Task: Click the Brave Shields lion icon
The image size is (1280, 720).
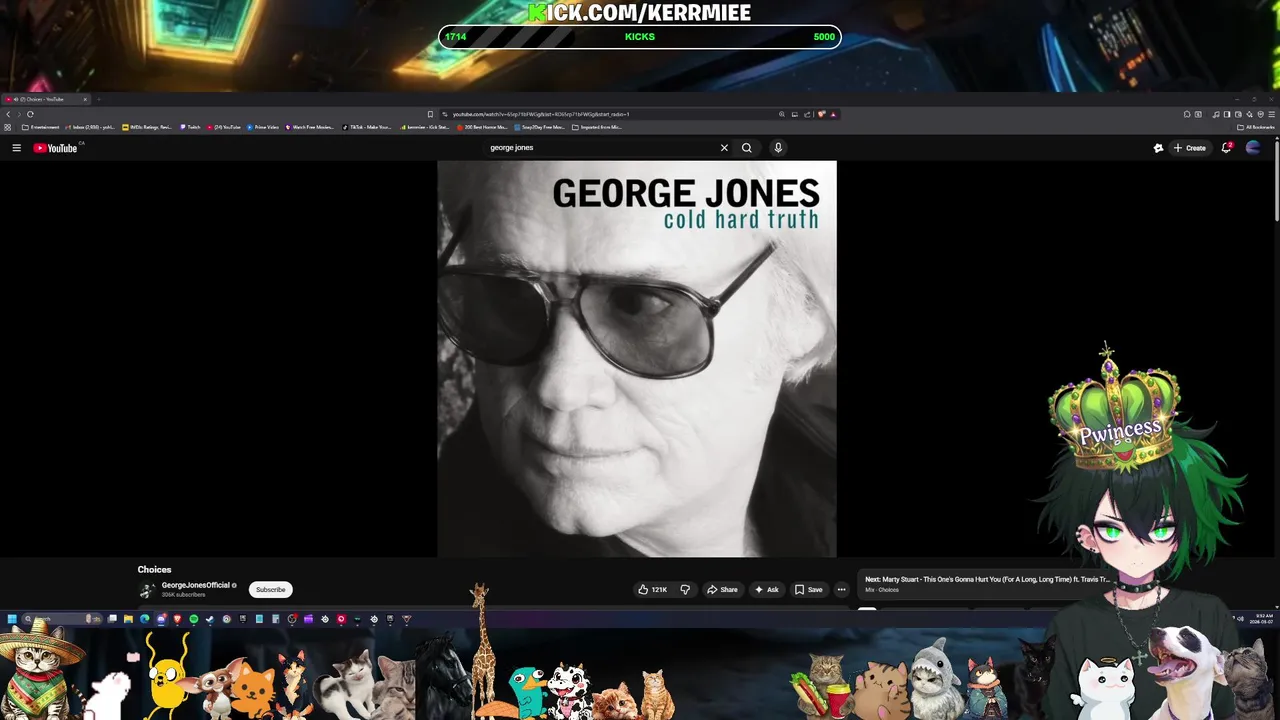Action: [822, 114]
